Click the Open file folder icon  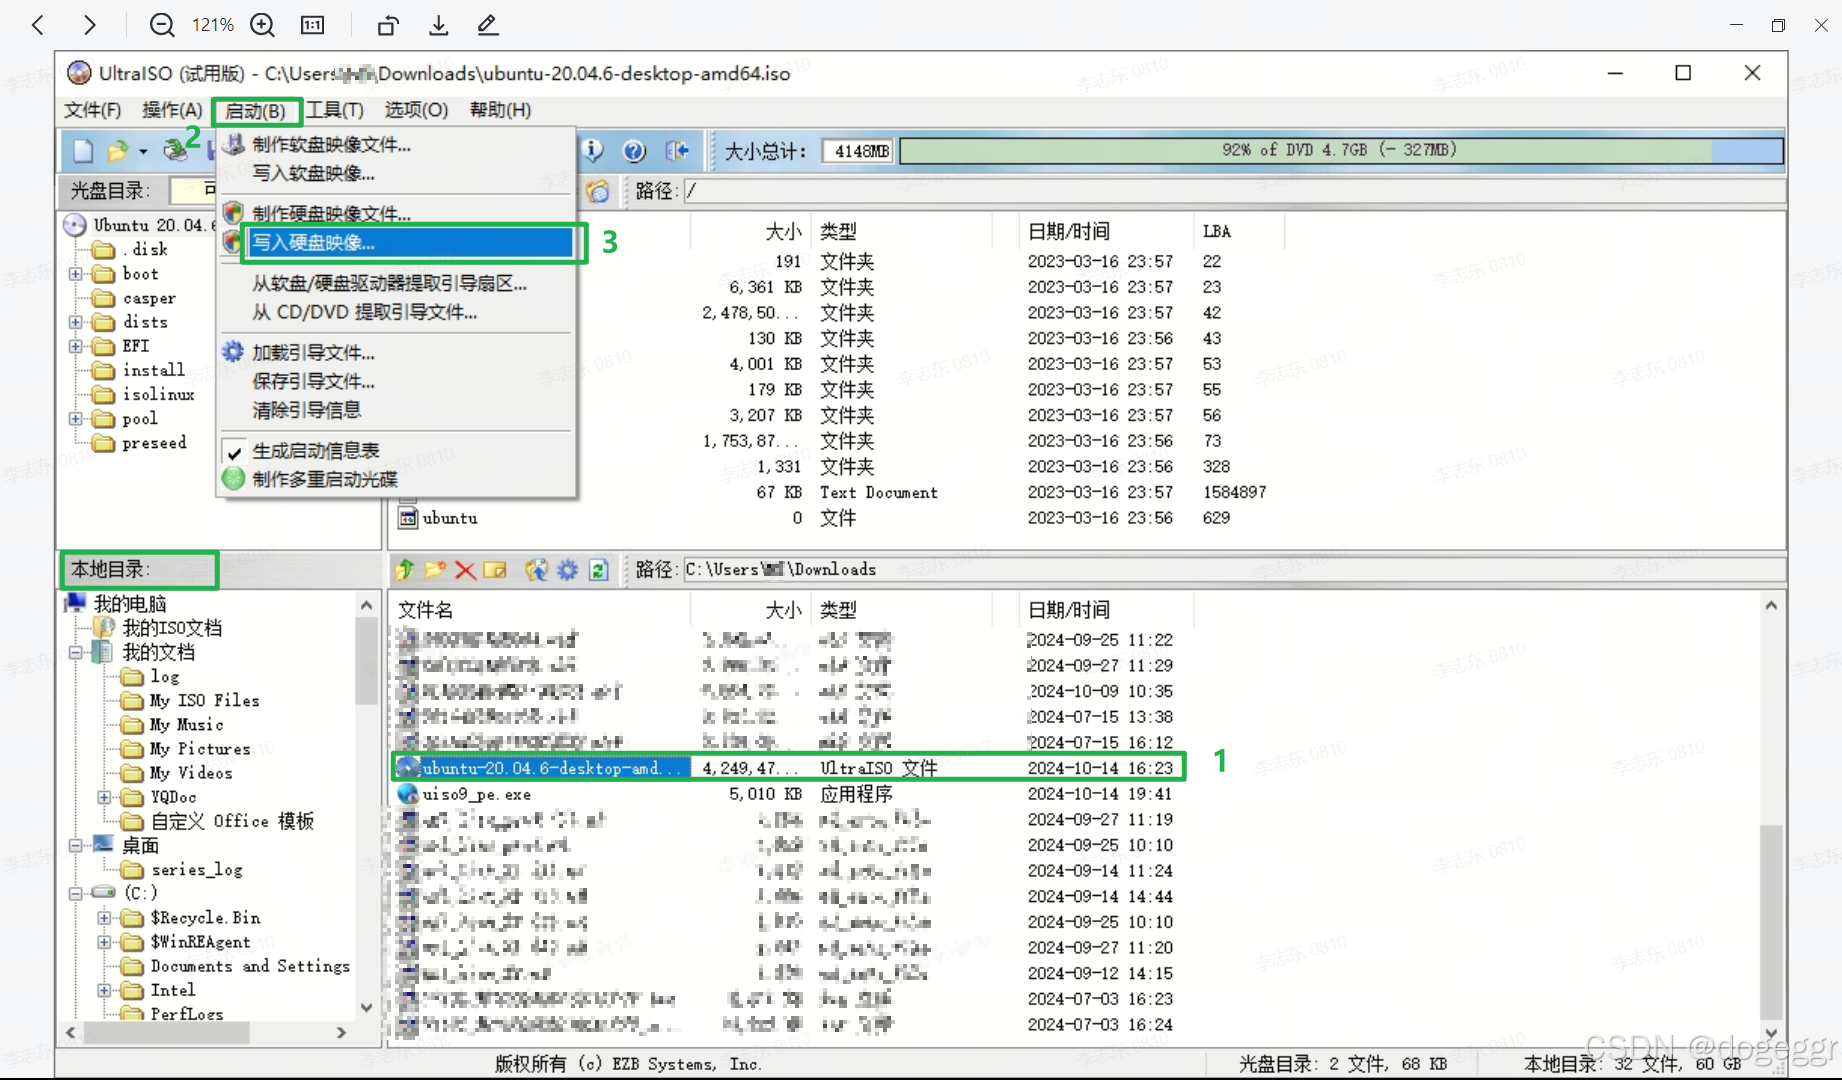[x=117, y=151]
